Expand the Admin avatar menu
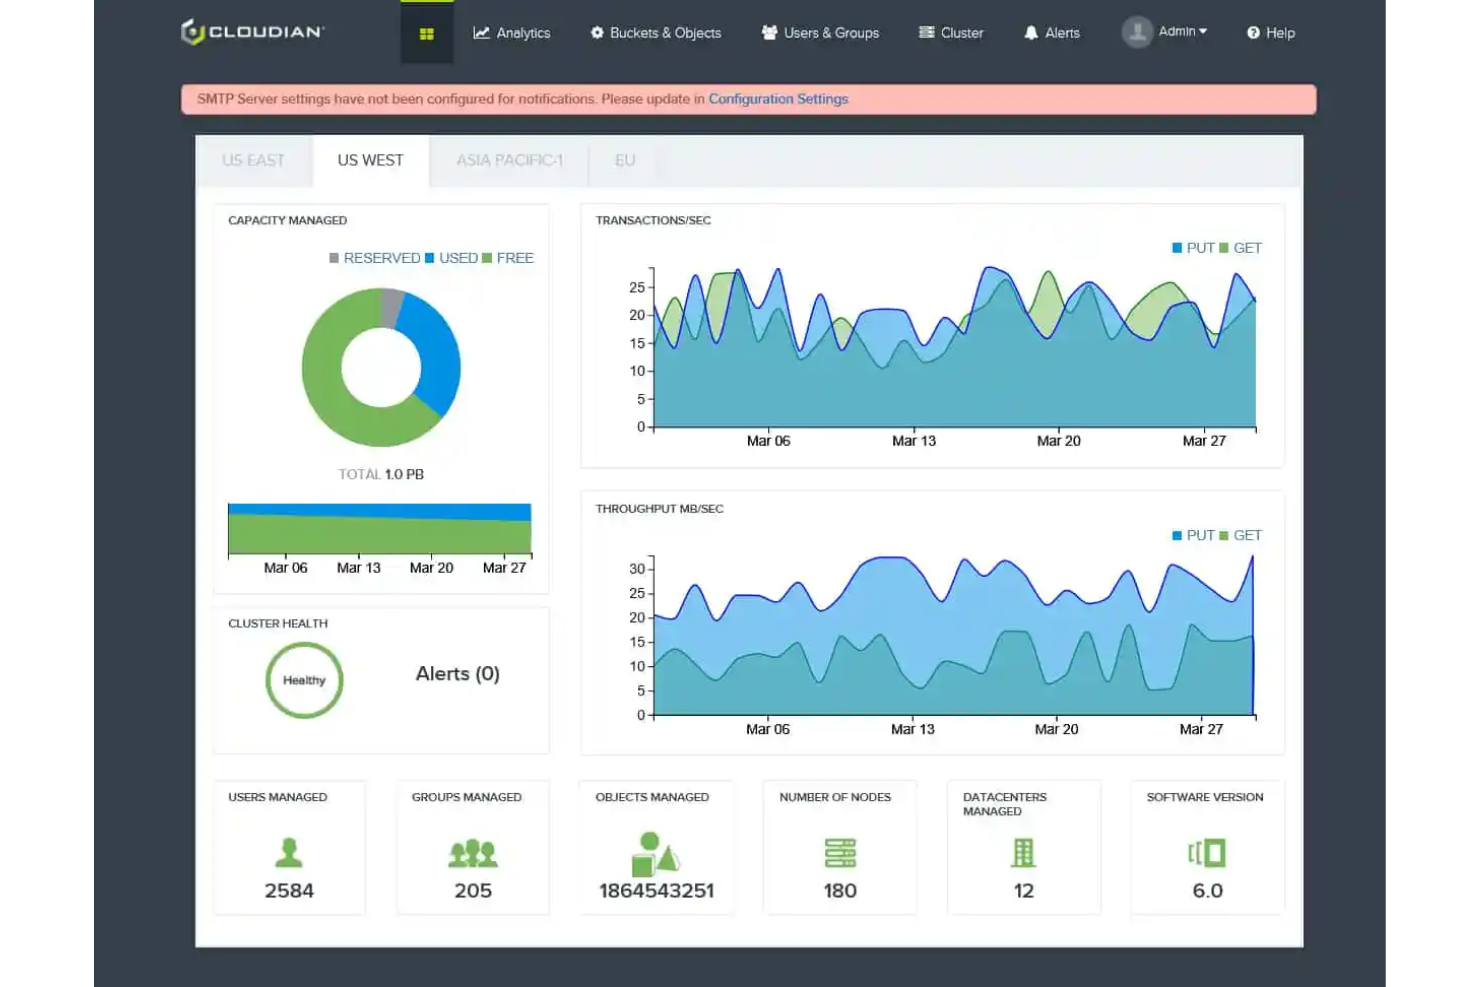Viewport: 1480px width, 987px height. point(1137,31)
